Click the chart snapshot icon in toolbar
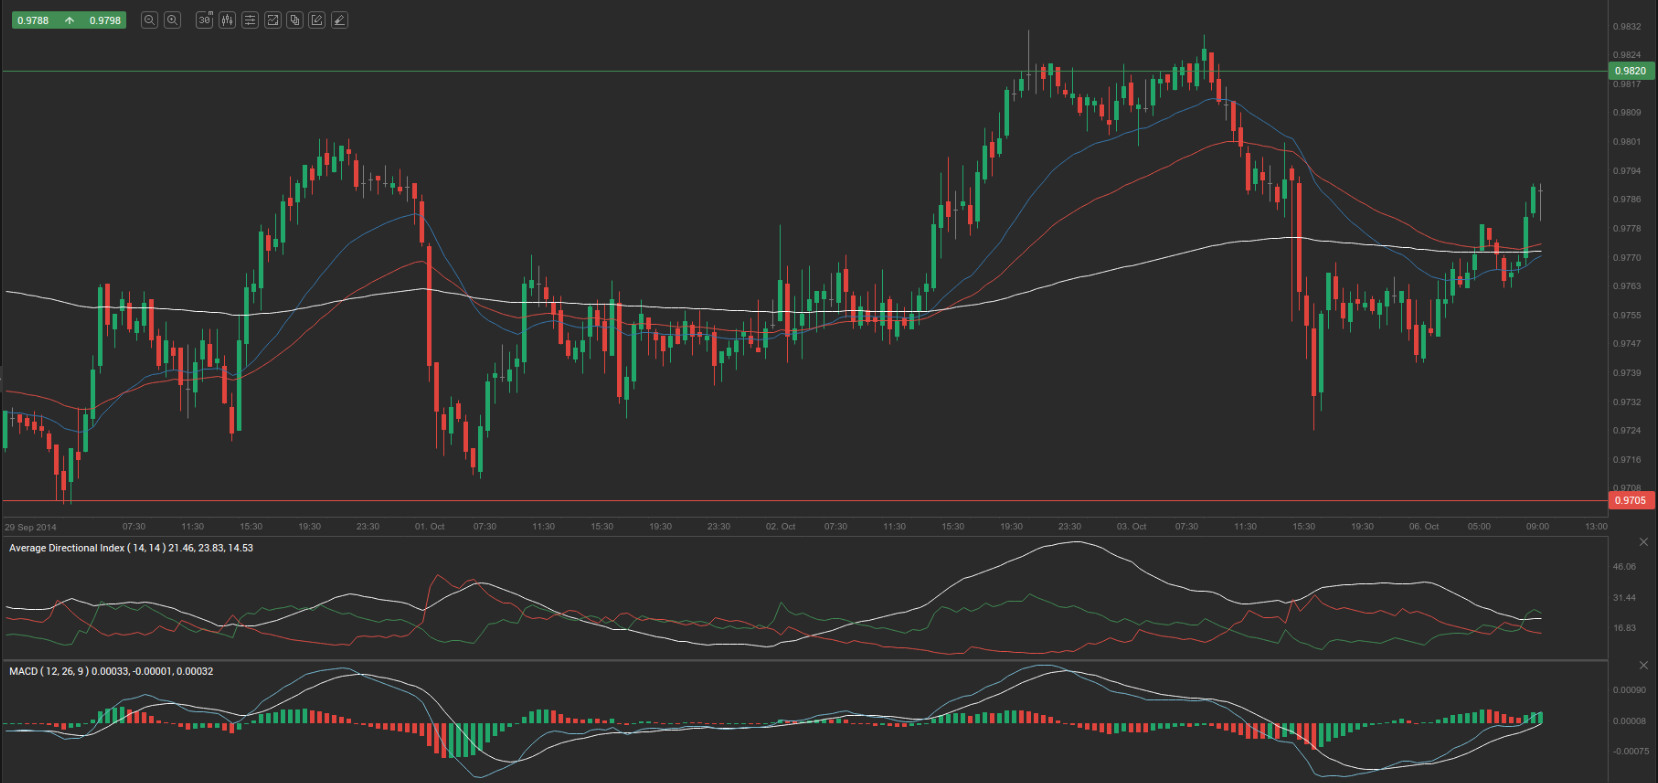The width and height of the screenshot is (1658, 783). [x=272, y=20]
